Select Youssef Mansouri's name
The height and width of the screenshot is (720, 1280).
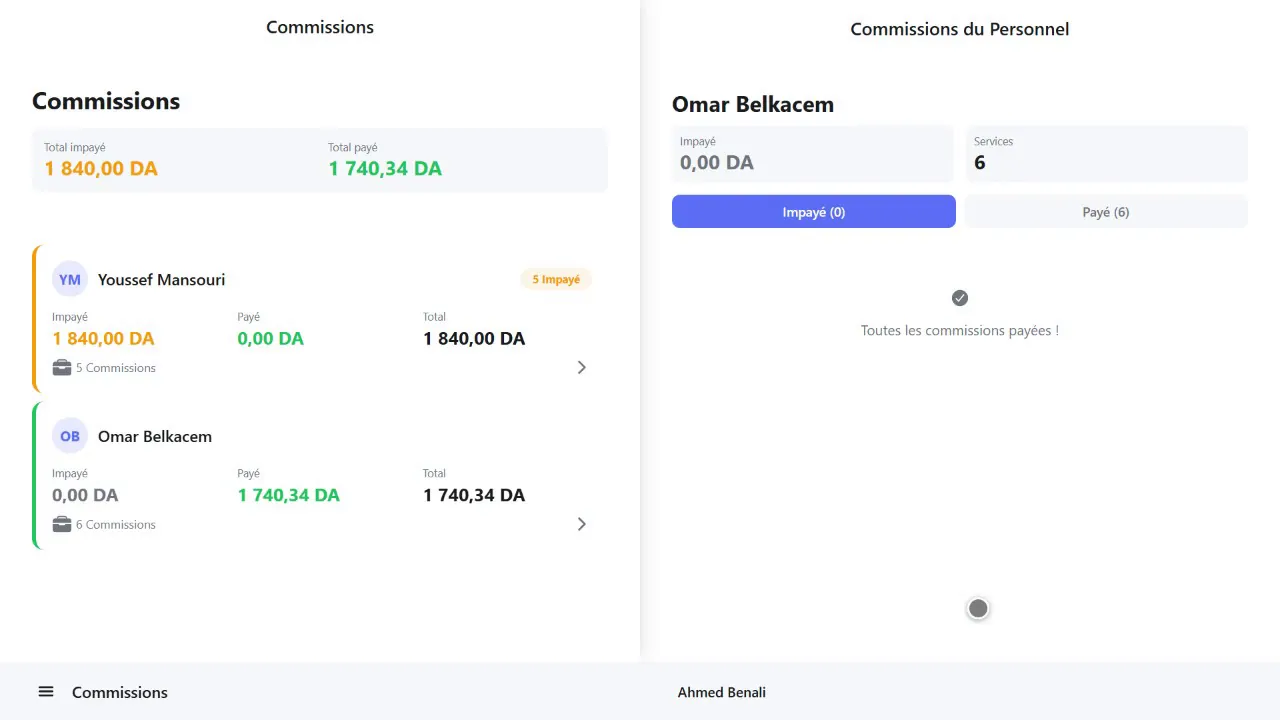162,280
